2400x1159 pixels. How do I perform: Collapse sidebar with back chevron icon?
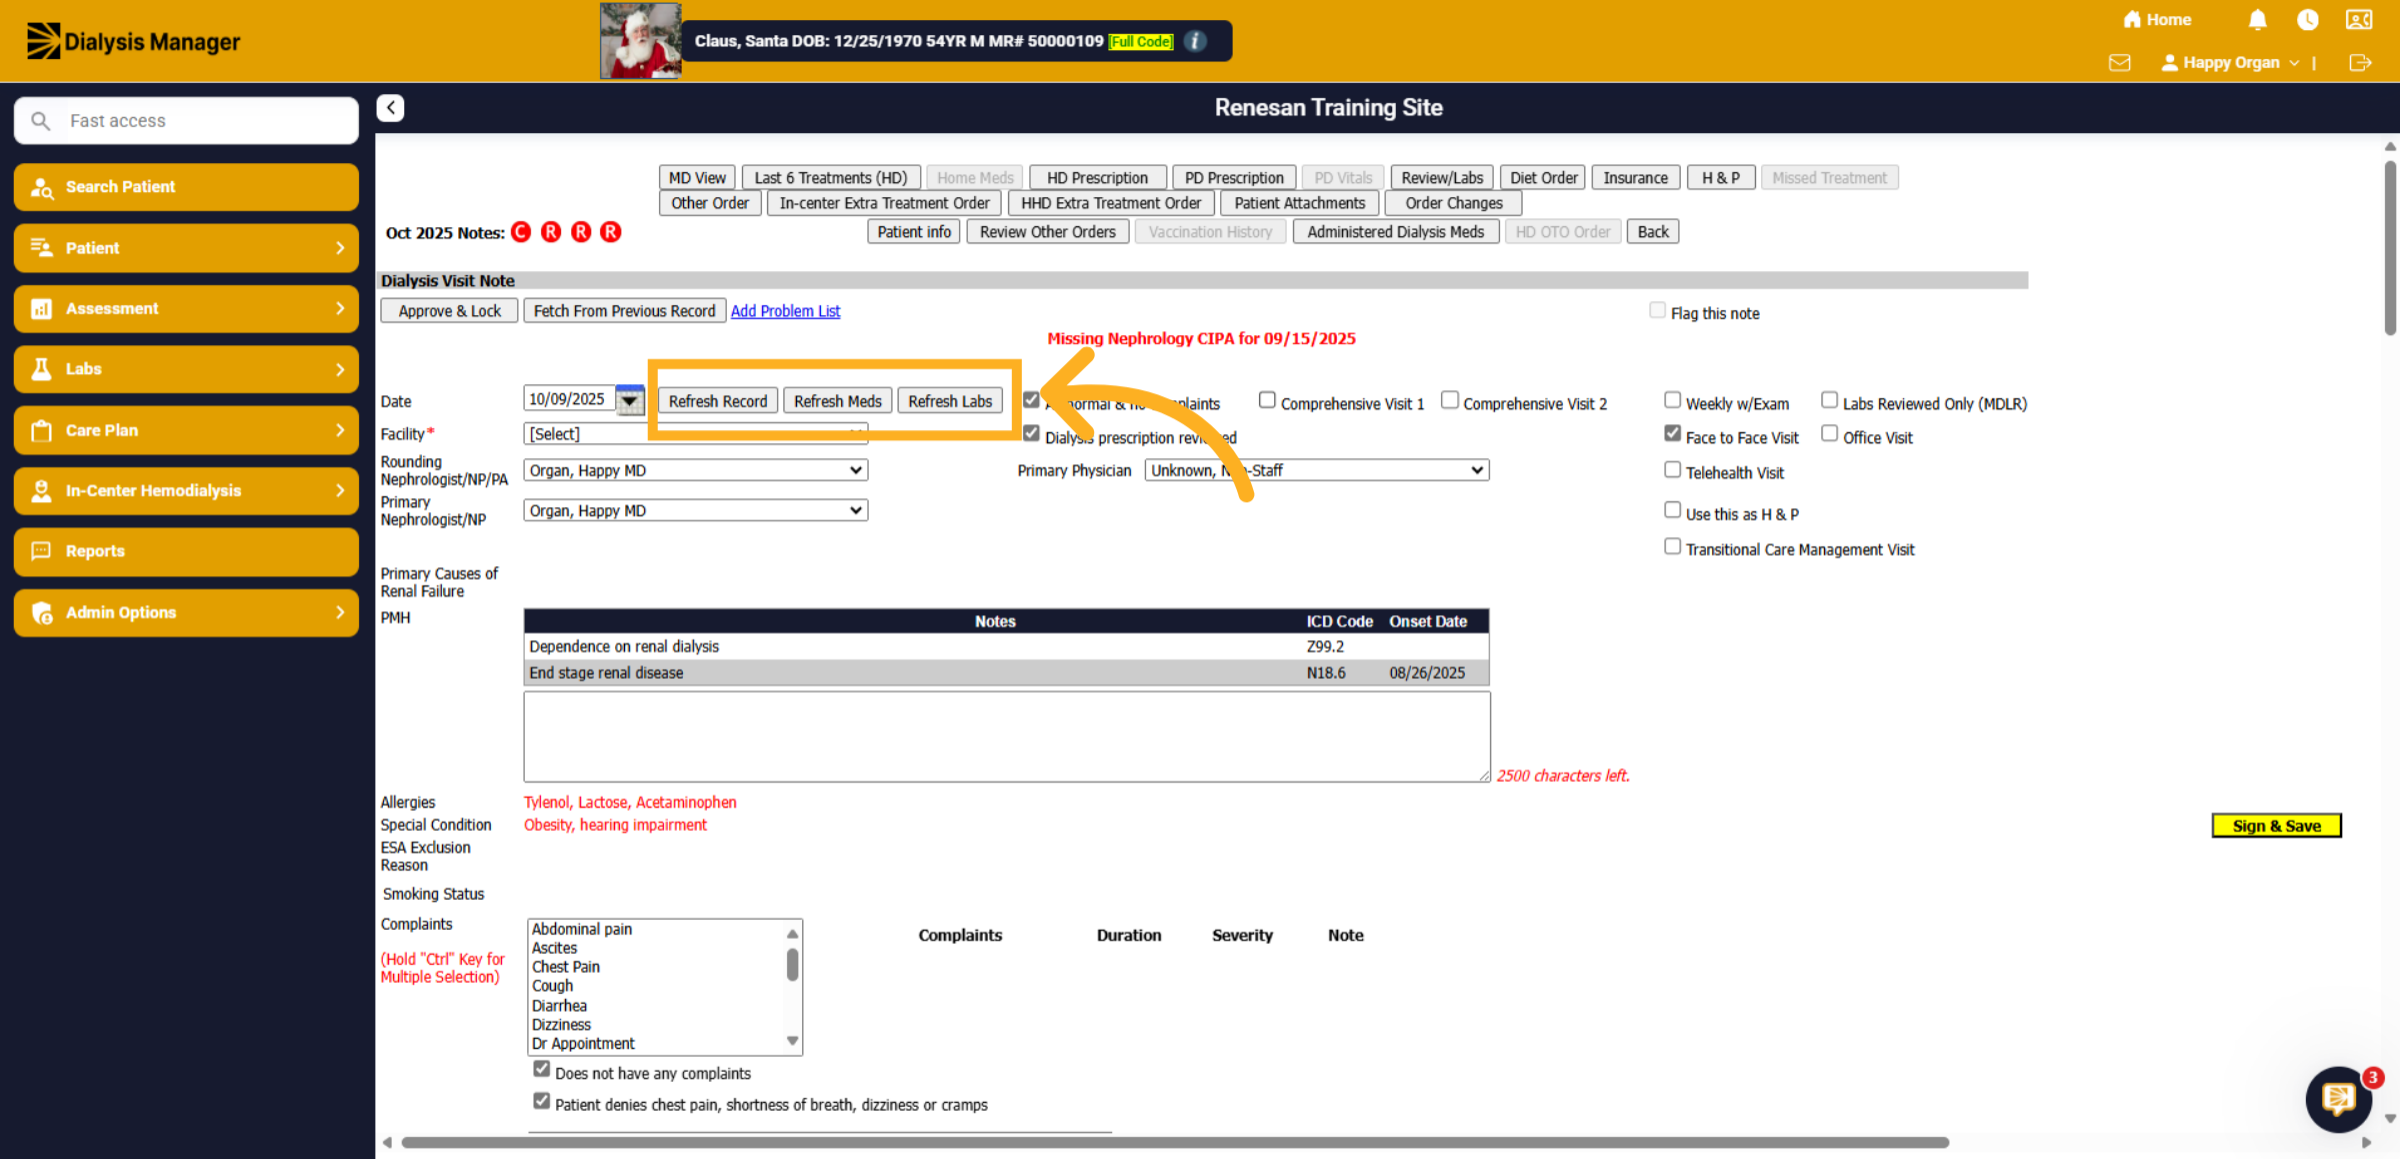click(x=390, y=108)
